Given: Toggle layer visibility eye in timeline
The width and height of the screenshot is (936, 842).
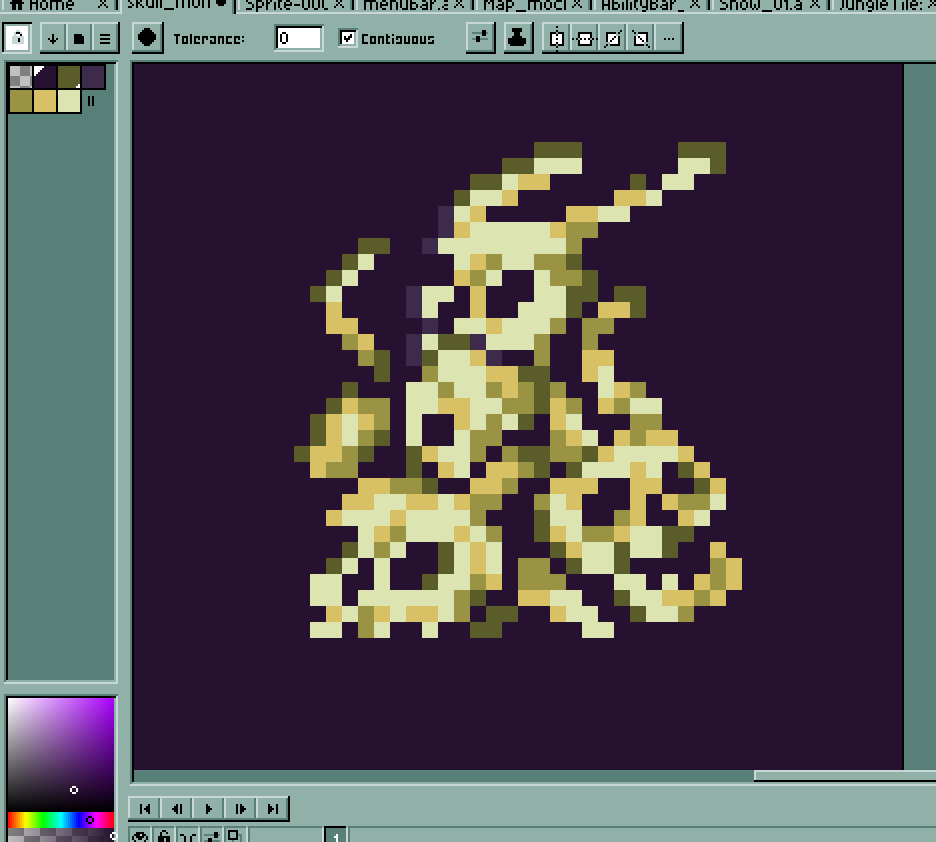Looking at the screenshot, I should coord(140,836).
